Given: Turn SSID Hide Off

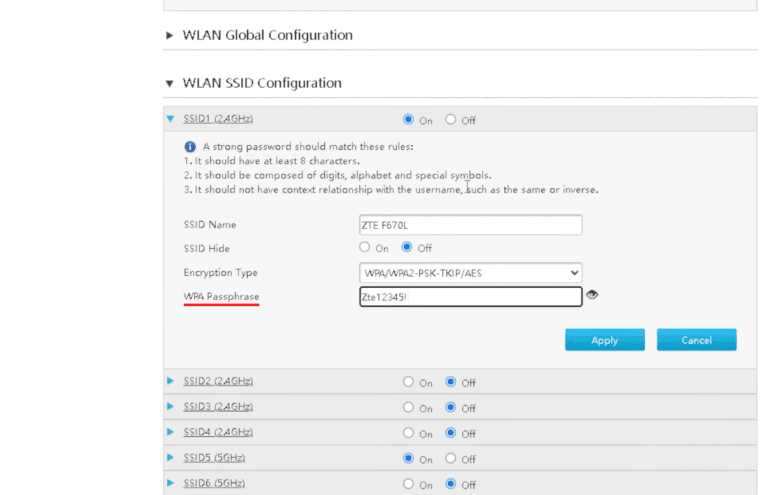Looking at the screenshot, I should pyautogui.click(x=407, y=247).
